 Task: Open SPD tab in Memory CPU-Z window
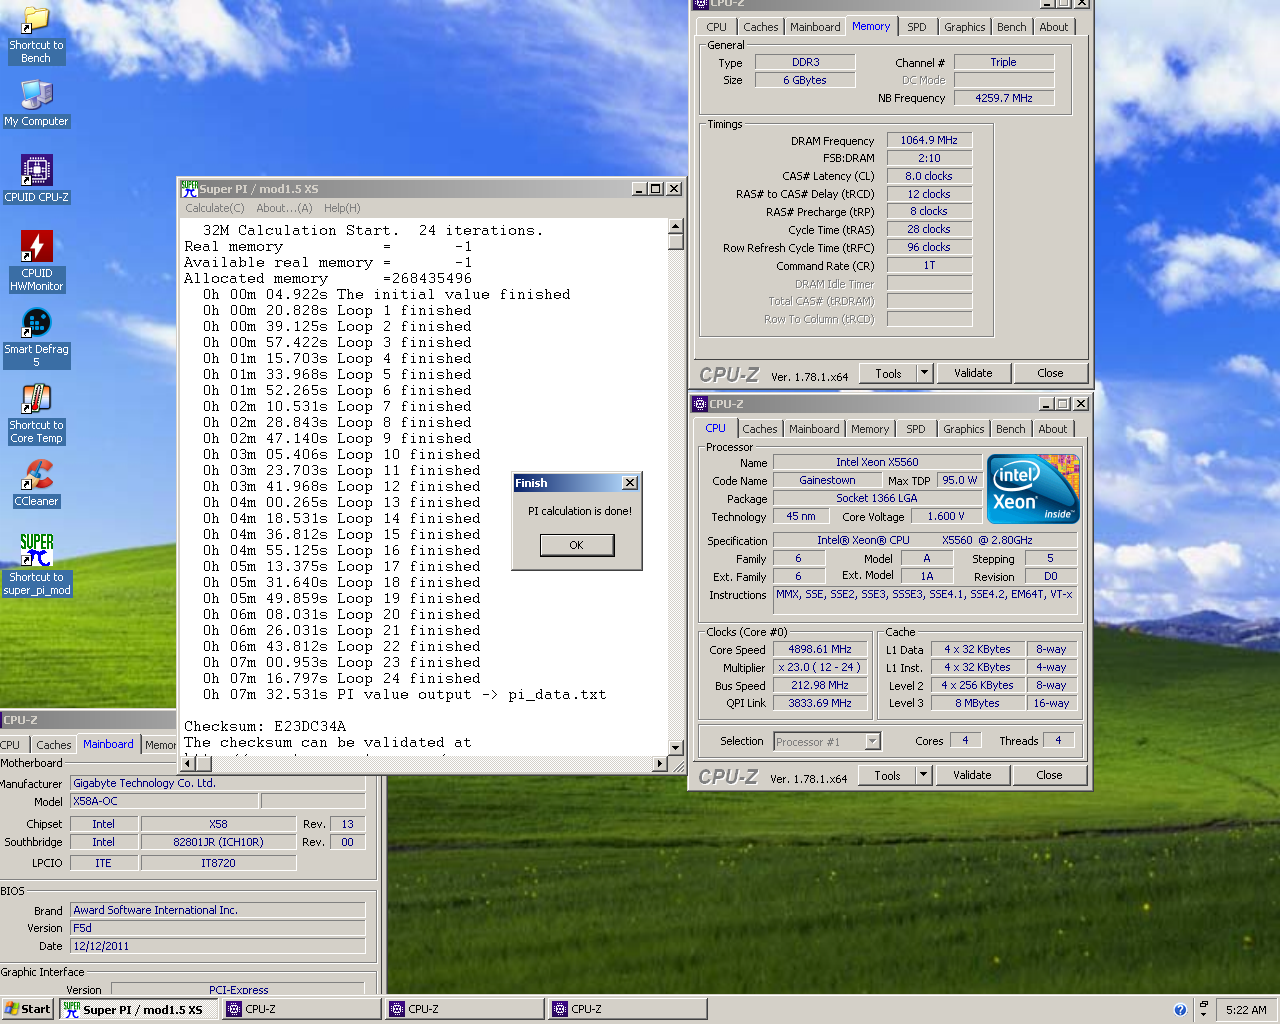917,27
